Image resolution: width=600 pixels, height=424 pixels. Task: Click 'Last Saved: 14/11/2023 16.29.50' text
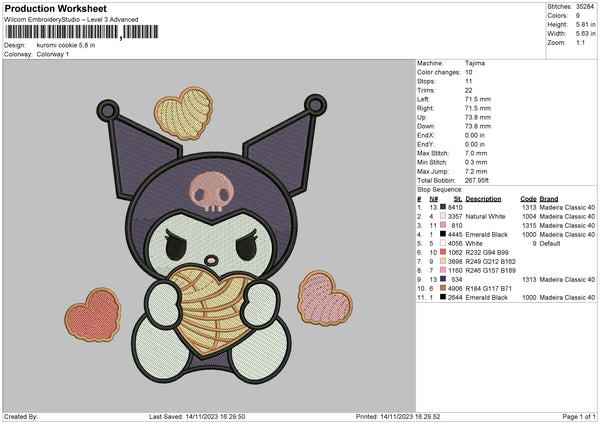coord(197,416)
